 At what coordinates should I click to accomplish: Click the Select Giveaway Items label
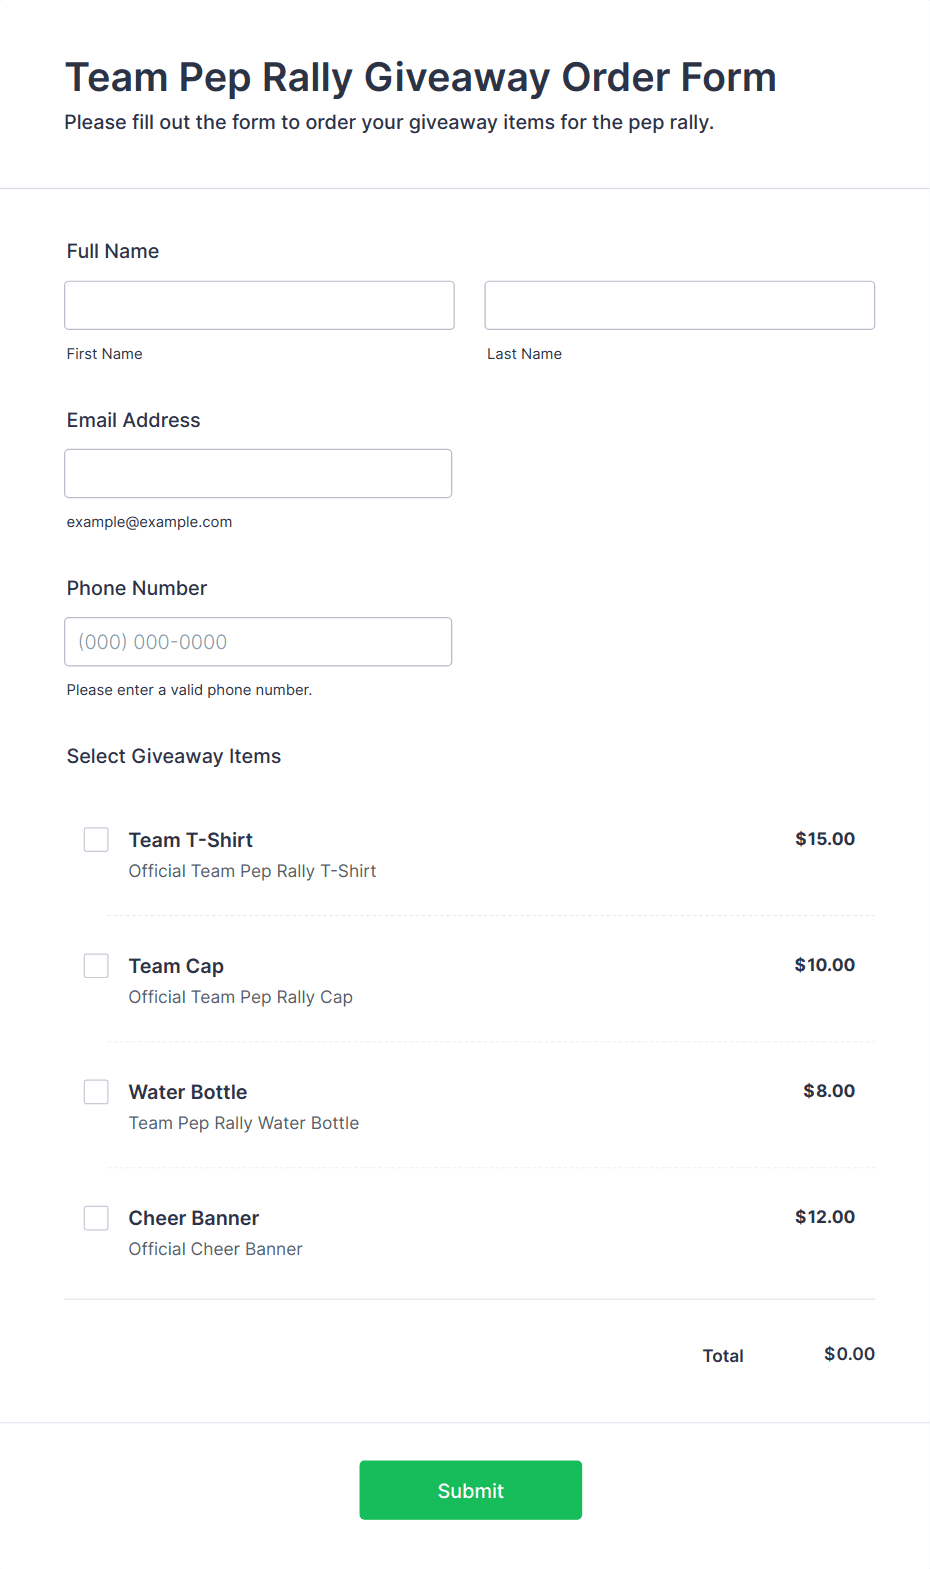pos(173,756)
